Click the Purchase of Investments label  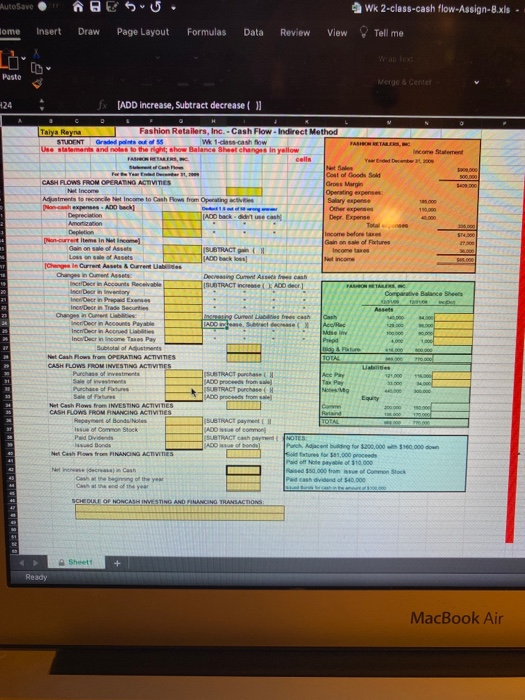click(x=106, y=374)
